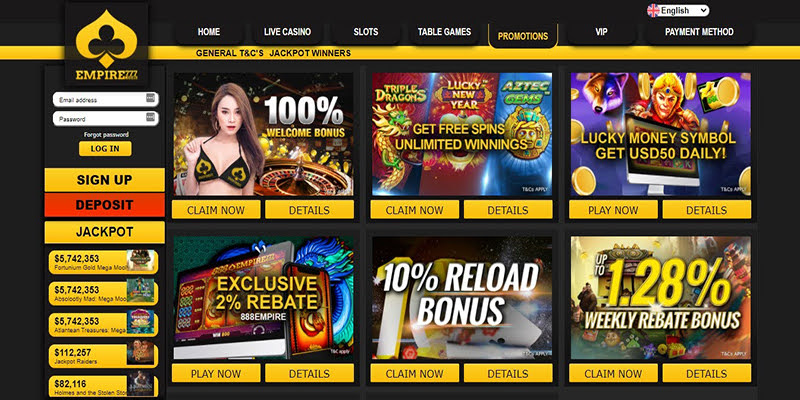Open the Fortunium Gold jackpot game icon

click(x=140, y=260)
